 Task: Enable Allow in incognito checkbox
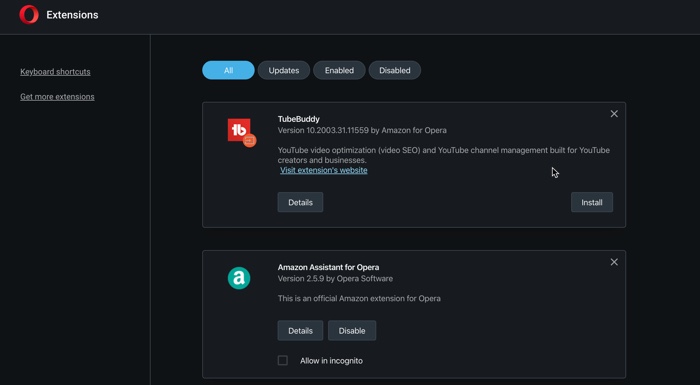[283, 360]
